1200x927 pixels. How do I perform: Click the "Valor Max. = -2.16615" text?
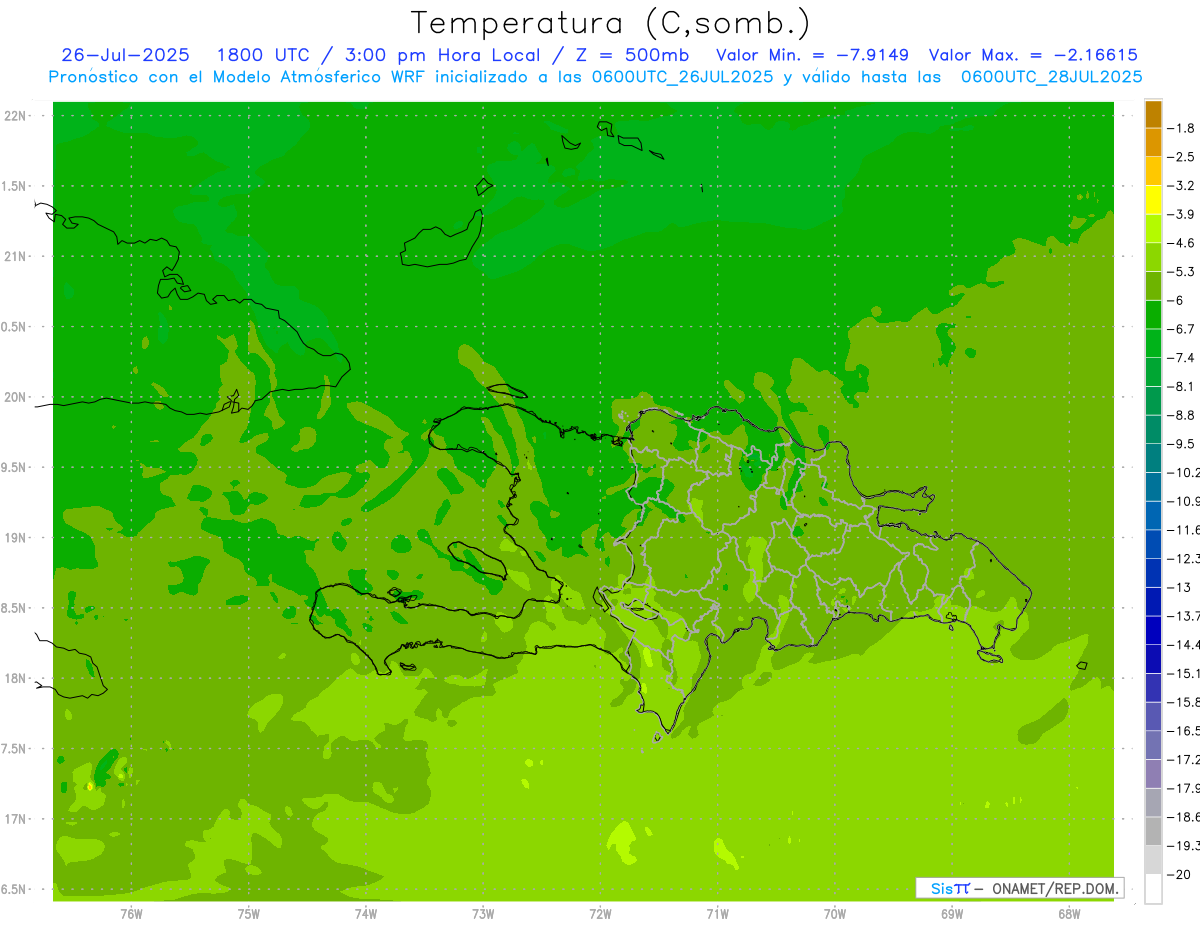click(1033, 55)
